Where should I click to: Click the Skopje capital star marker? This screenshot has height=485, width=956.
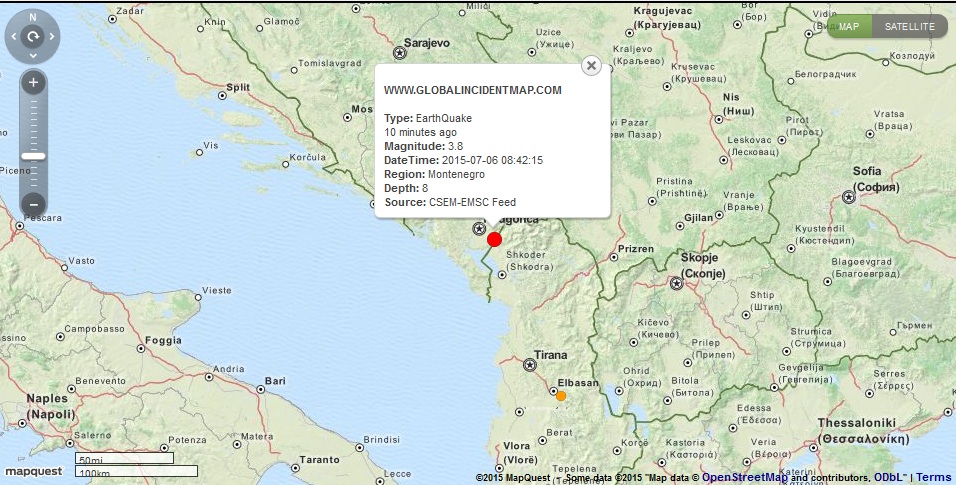[676, 283]
